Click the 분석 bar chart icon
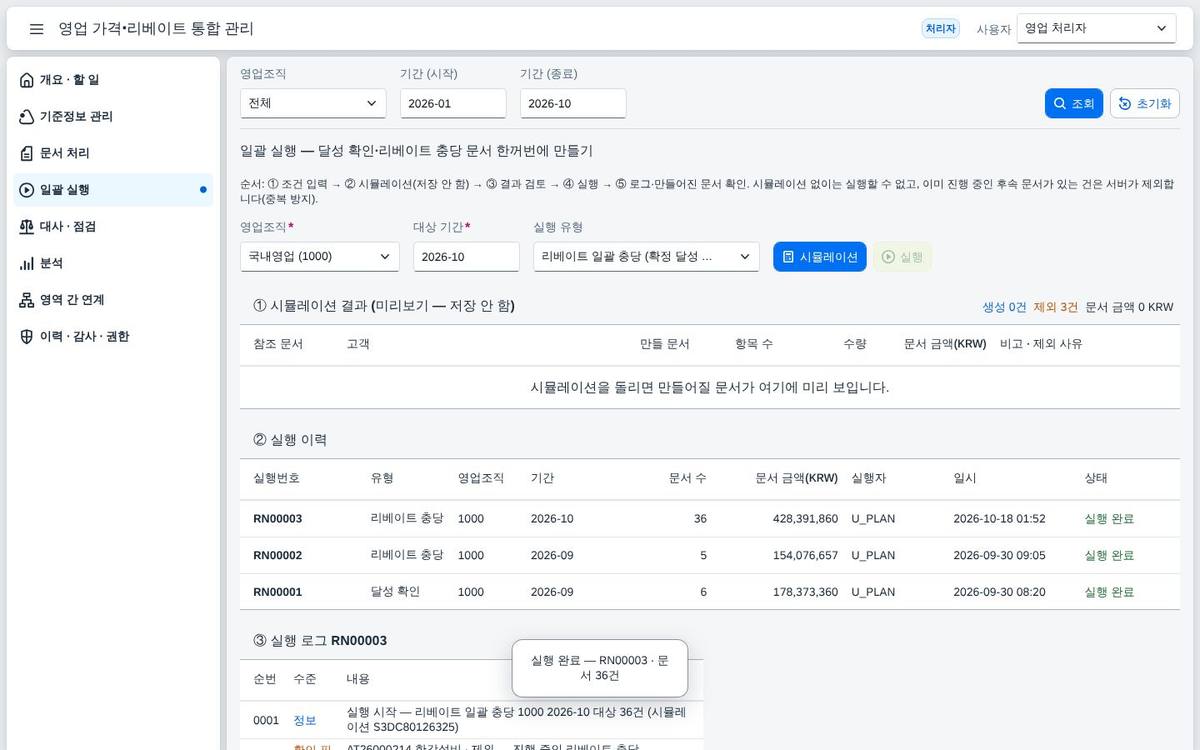1200x750 pixels. coord(27,263)
